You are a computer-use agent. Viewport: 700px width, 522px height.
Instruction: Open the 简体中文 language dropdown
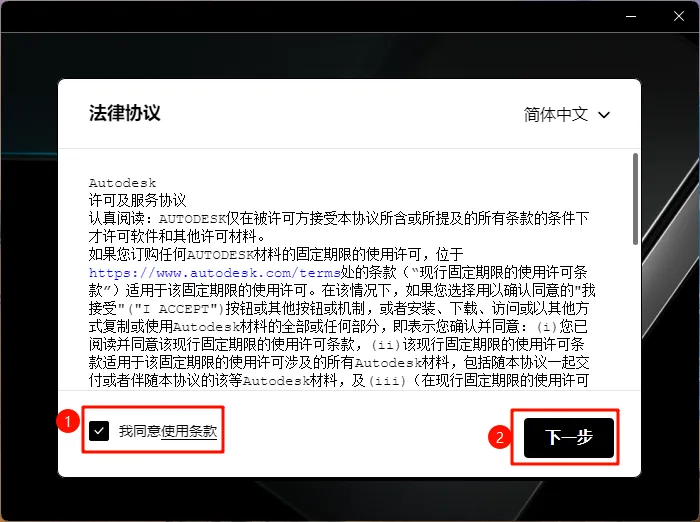point(567,115)
